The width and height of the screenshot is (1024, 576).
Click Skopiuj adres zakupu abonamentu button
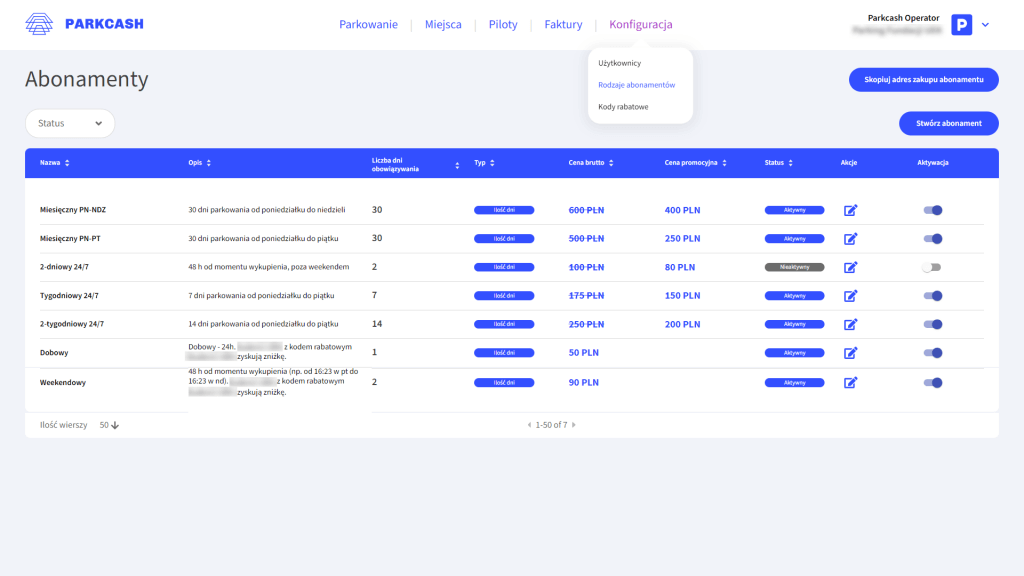tap(923, 79)
